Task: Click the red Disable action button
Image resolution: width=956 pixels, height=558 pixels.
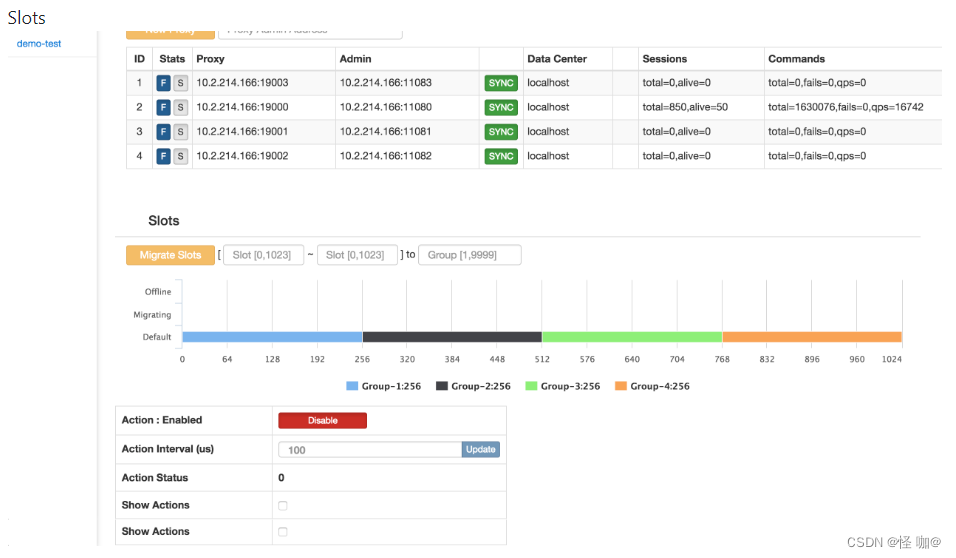Action: point(322,421)
